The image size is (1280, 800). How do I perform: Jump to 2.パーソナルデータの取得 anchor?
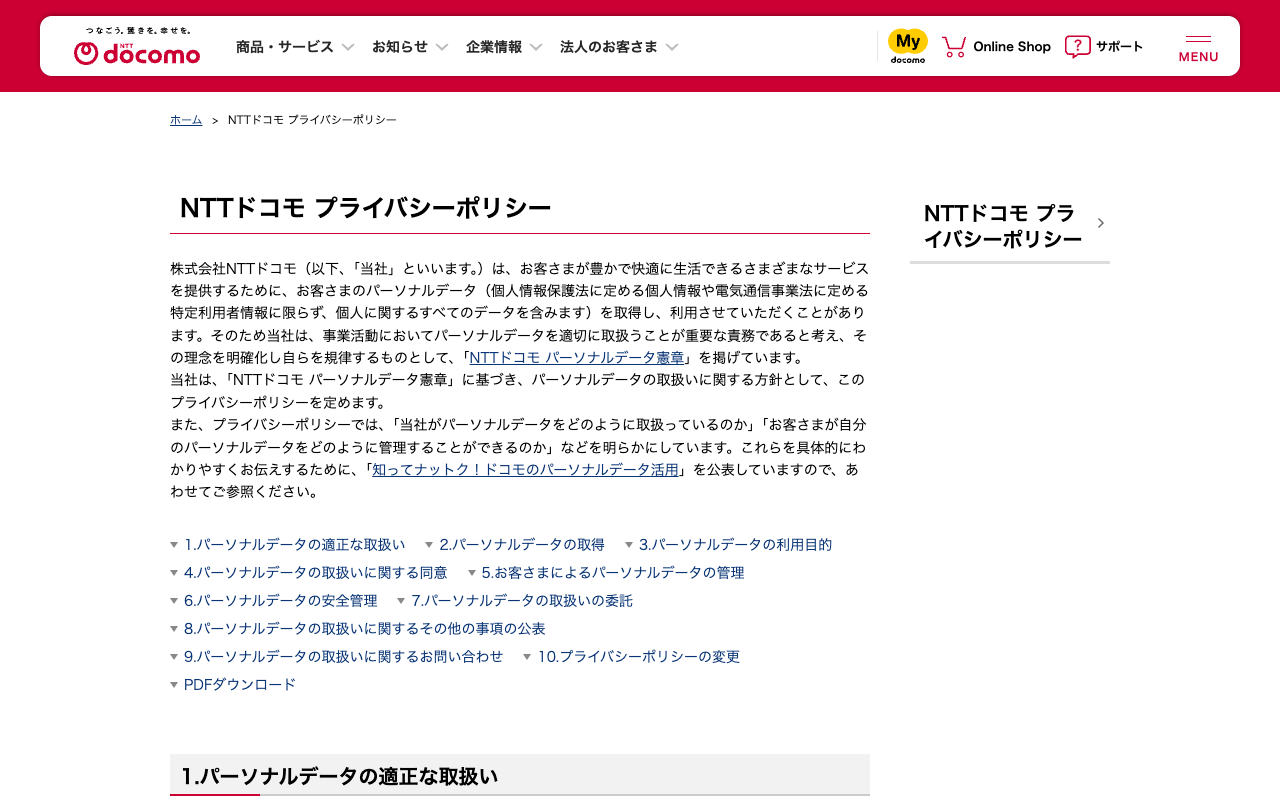(x=515, y=545)
